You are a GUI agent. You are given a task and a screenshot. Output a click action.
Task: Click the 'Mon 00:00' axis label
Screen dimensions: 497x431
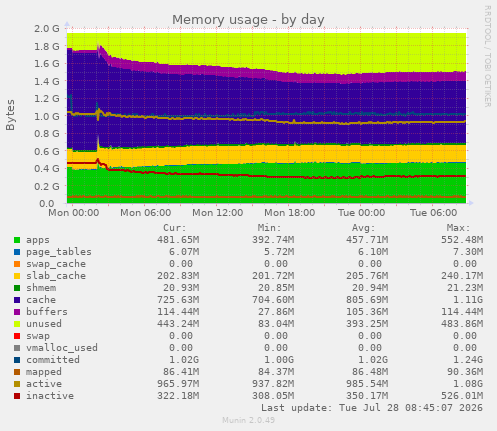coord(74,213)
